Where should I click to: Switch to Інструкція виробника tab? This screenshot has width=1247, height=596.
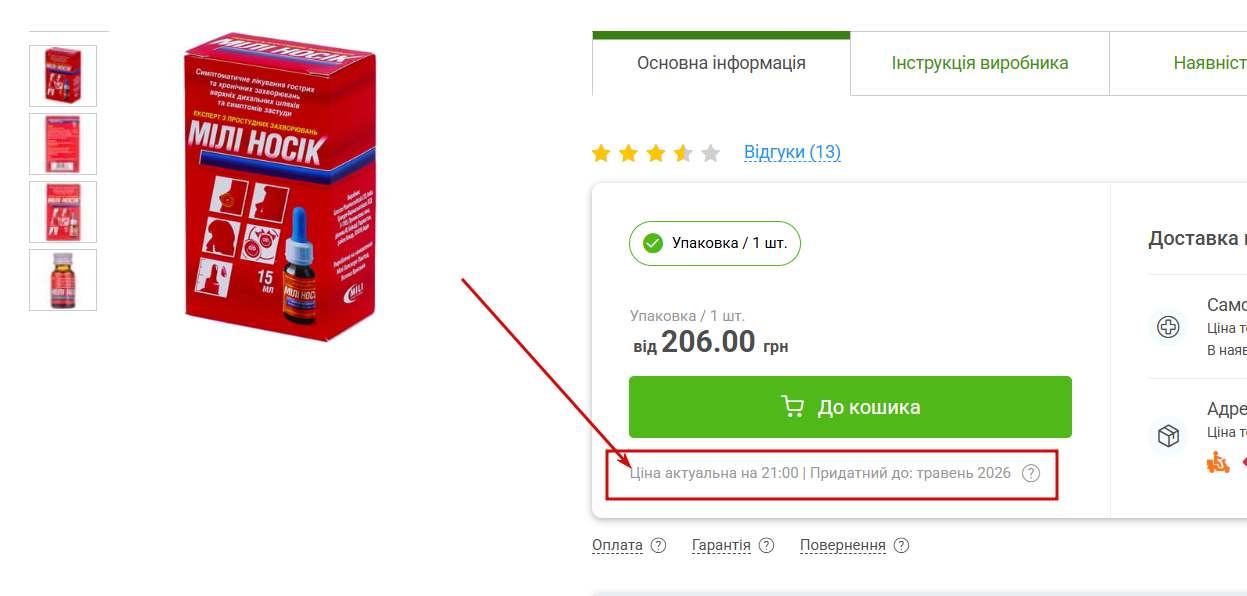pyautogui.click(x=980, y=63)
